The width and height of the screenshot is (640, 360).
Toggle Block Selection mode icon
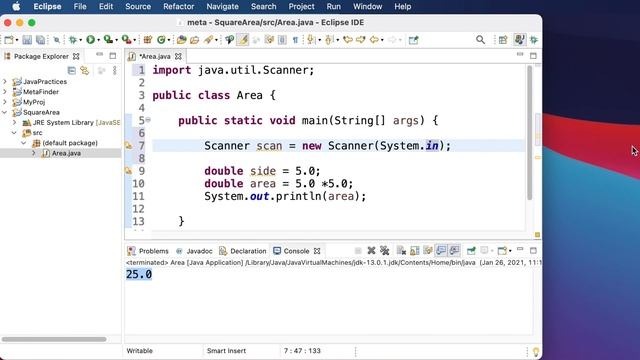[x=282, y=40]
